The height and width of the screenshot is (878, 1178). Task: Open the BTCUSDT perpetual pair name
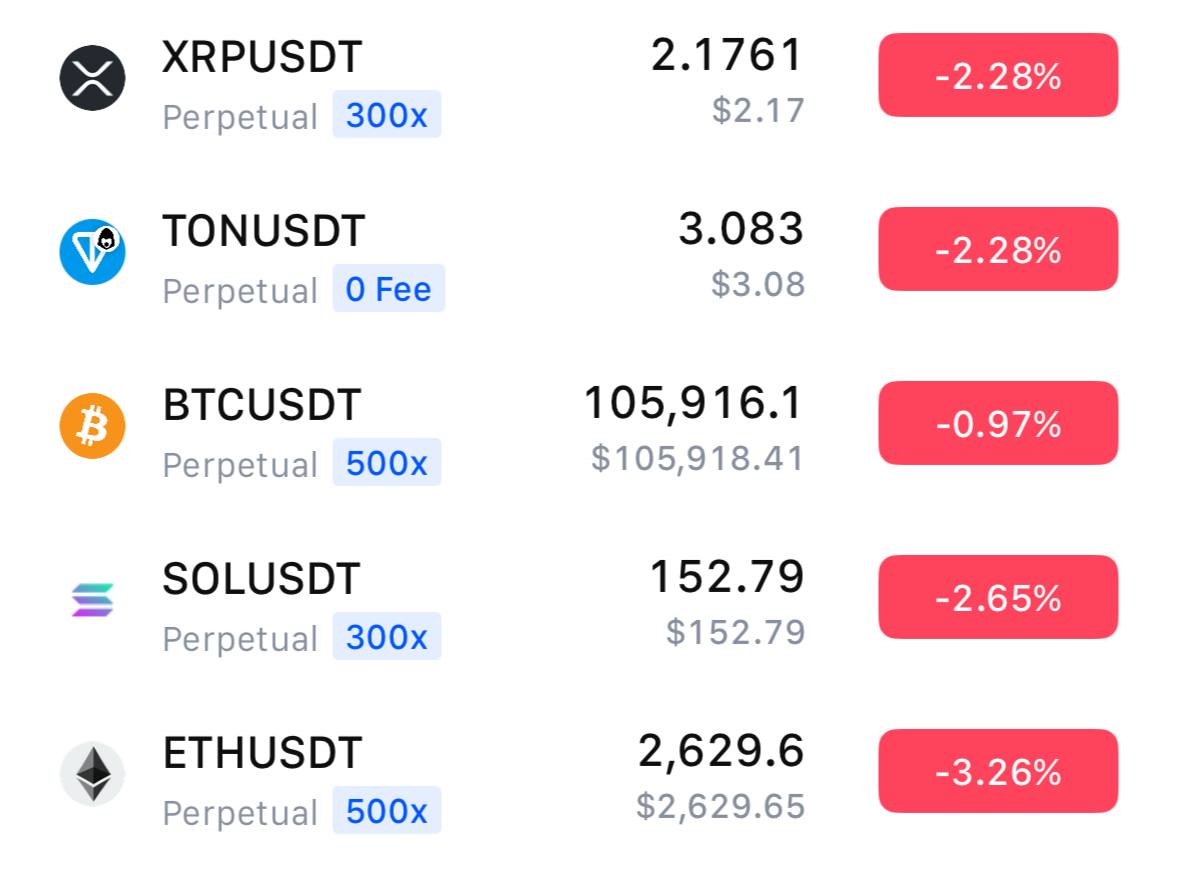[x=261, y=405]
